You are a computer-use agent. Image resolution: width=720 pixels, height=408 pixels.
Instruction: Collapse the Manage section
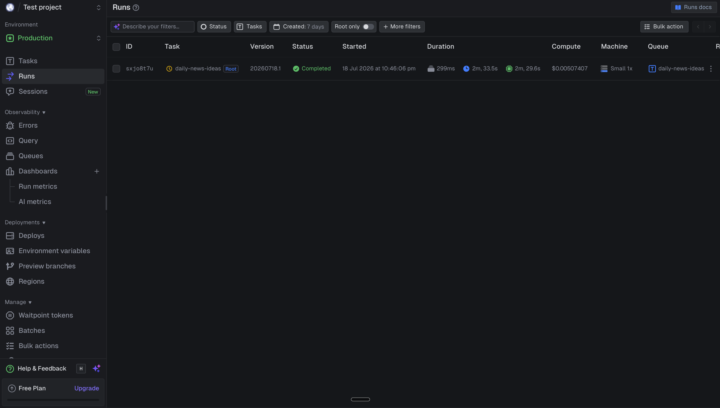[x=18, y=302]
